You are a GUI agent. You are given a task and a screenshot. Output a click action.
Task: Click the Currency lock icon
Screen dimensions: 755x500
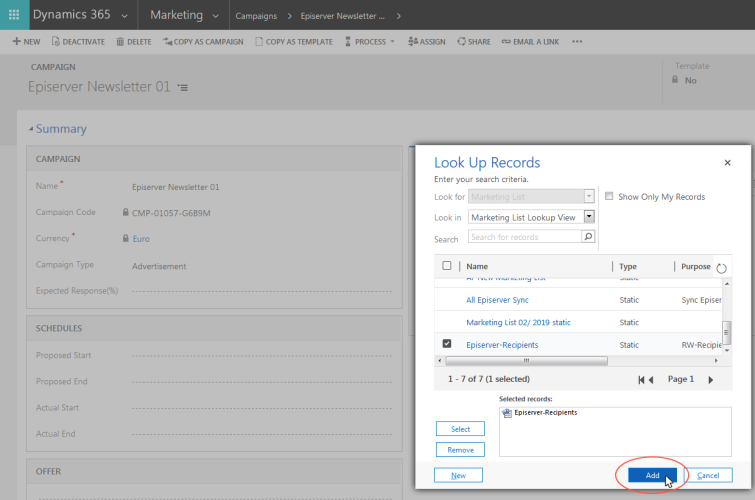tap(126, 238)
